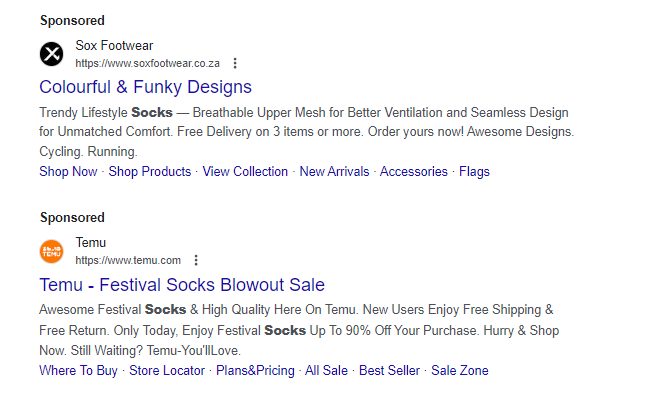Open Temu Festival Socks Blowout Sale headline
667x401 pixels.
(182, 285)
